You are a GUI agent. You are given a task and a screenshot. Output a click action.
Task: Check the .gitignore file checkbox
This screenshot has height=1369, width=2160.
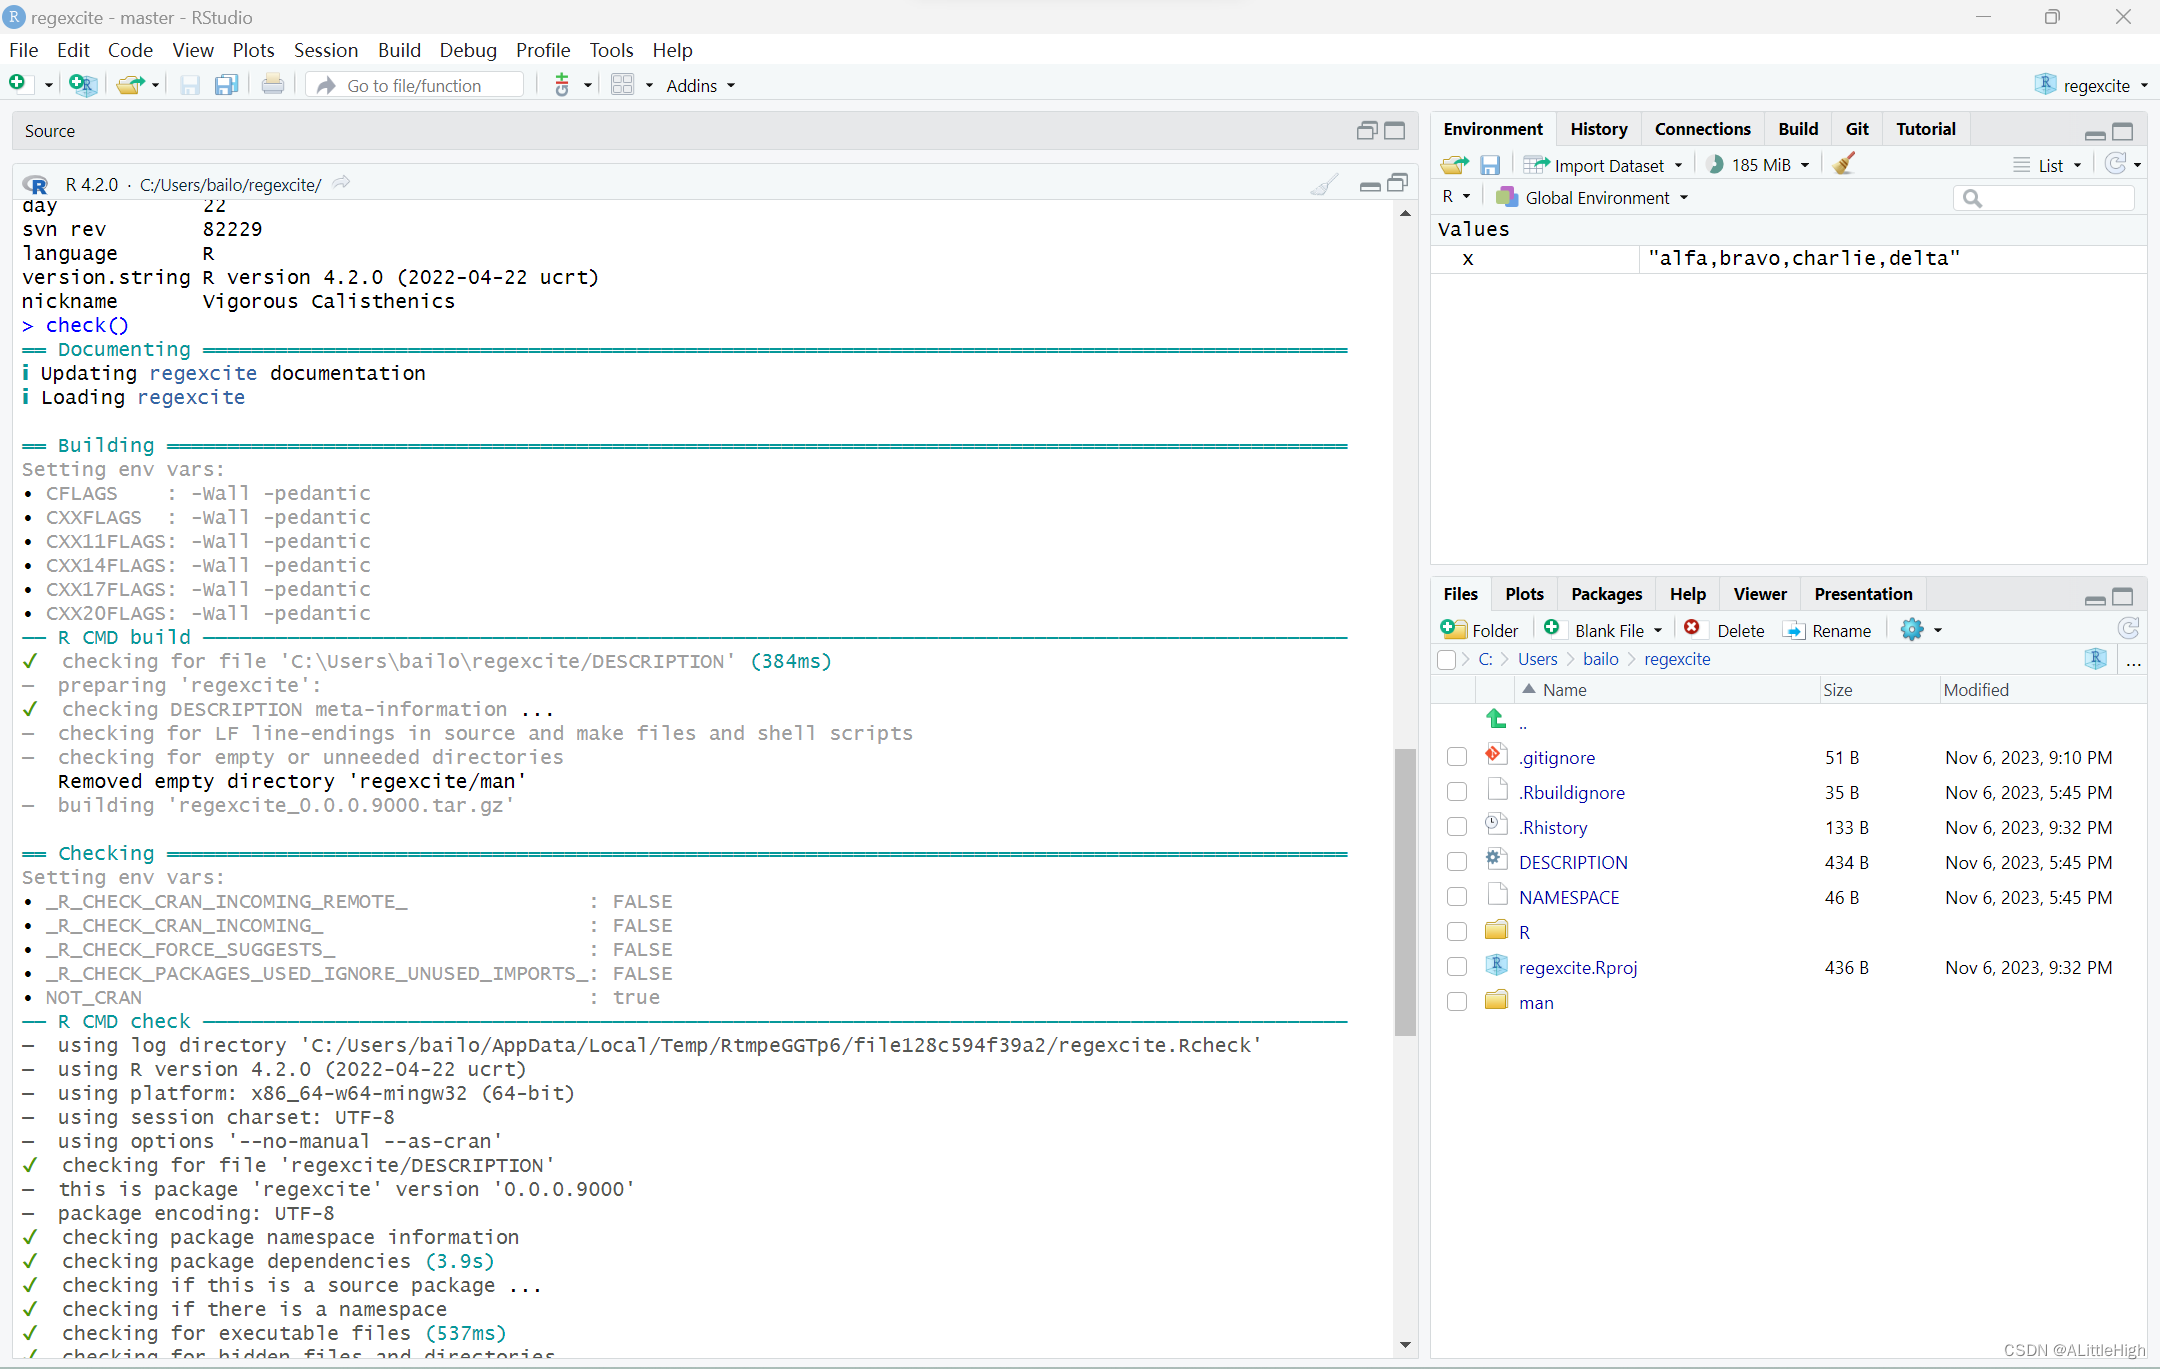(1457, 757)
